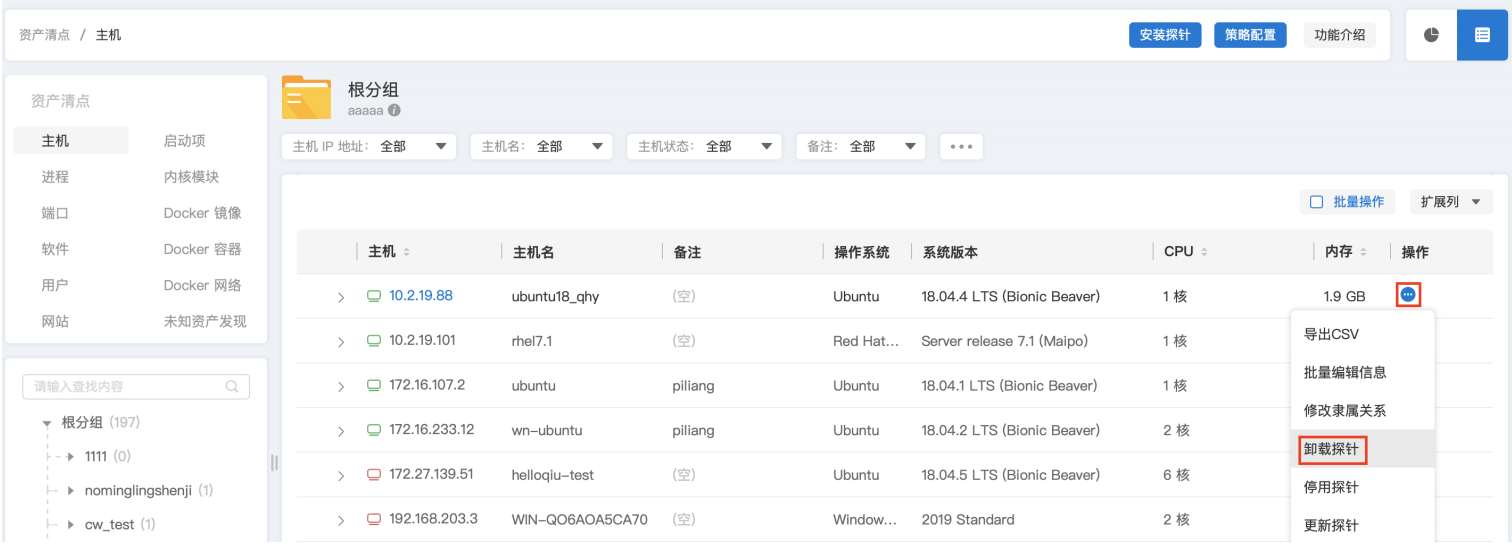The image size is (1512, 554).
Task: Sort by the CPU column arrows
Action: pyautogui.click(x=1204, y=252)
